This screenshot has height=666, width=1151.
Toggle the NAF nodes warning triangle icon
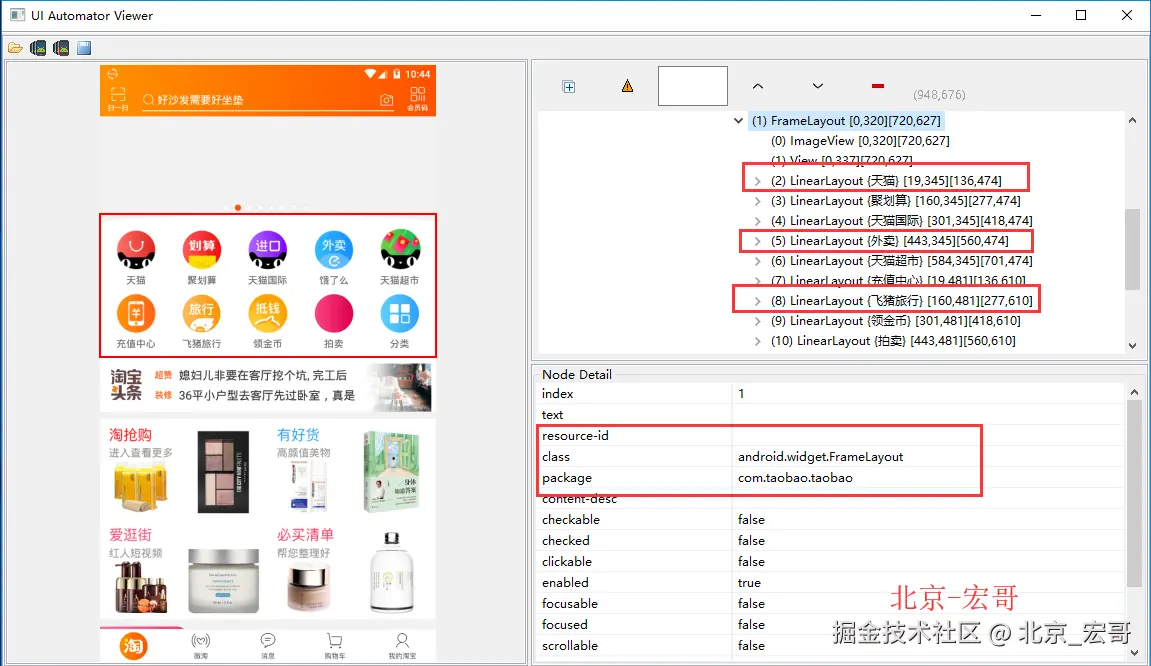(x=628, y=86)
